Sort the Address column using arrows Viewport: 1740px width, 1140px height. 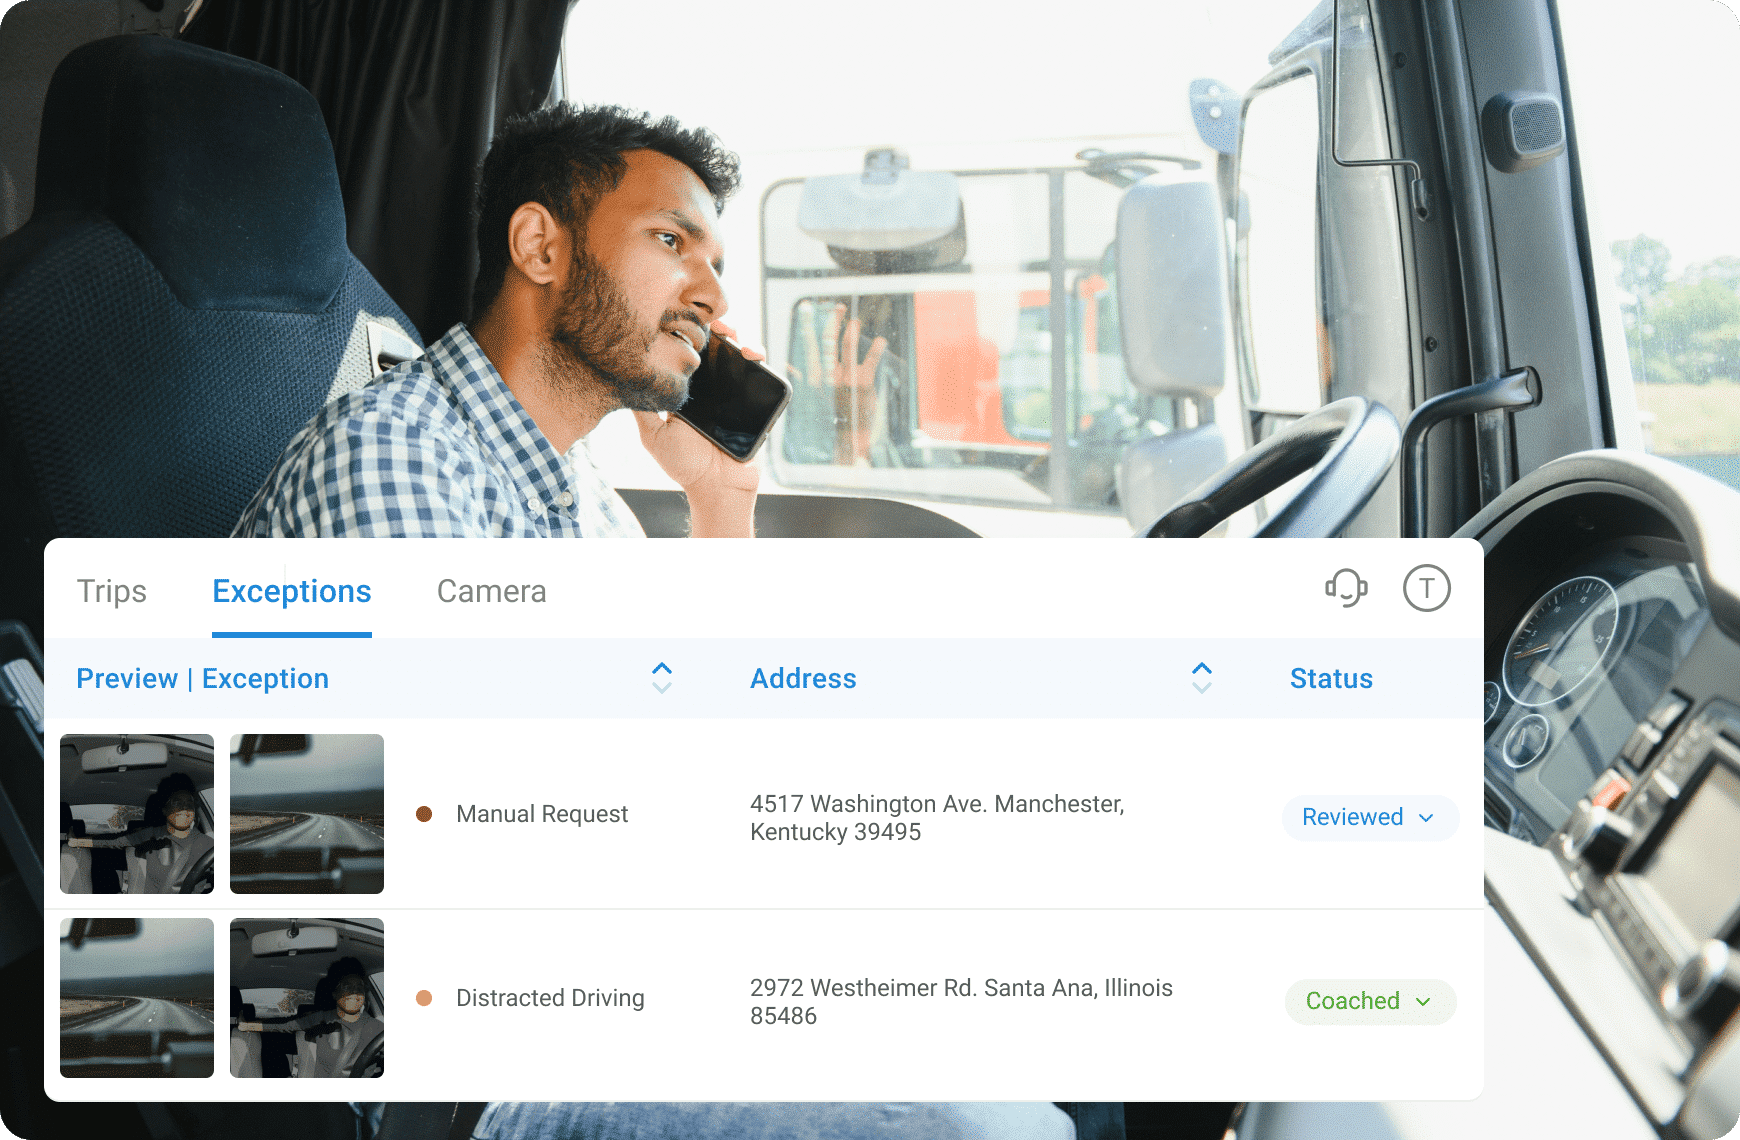(1201, 678)
